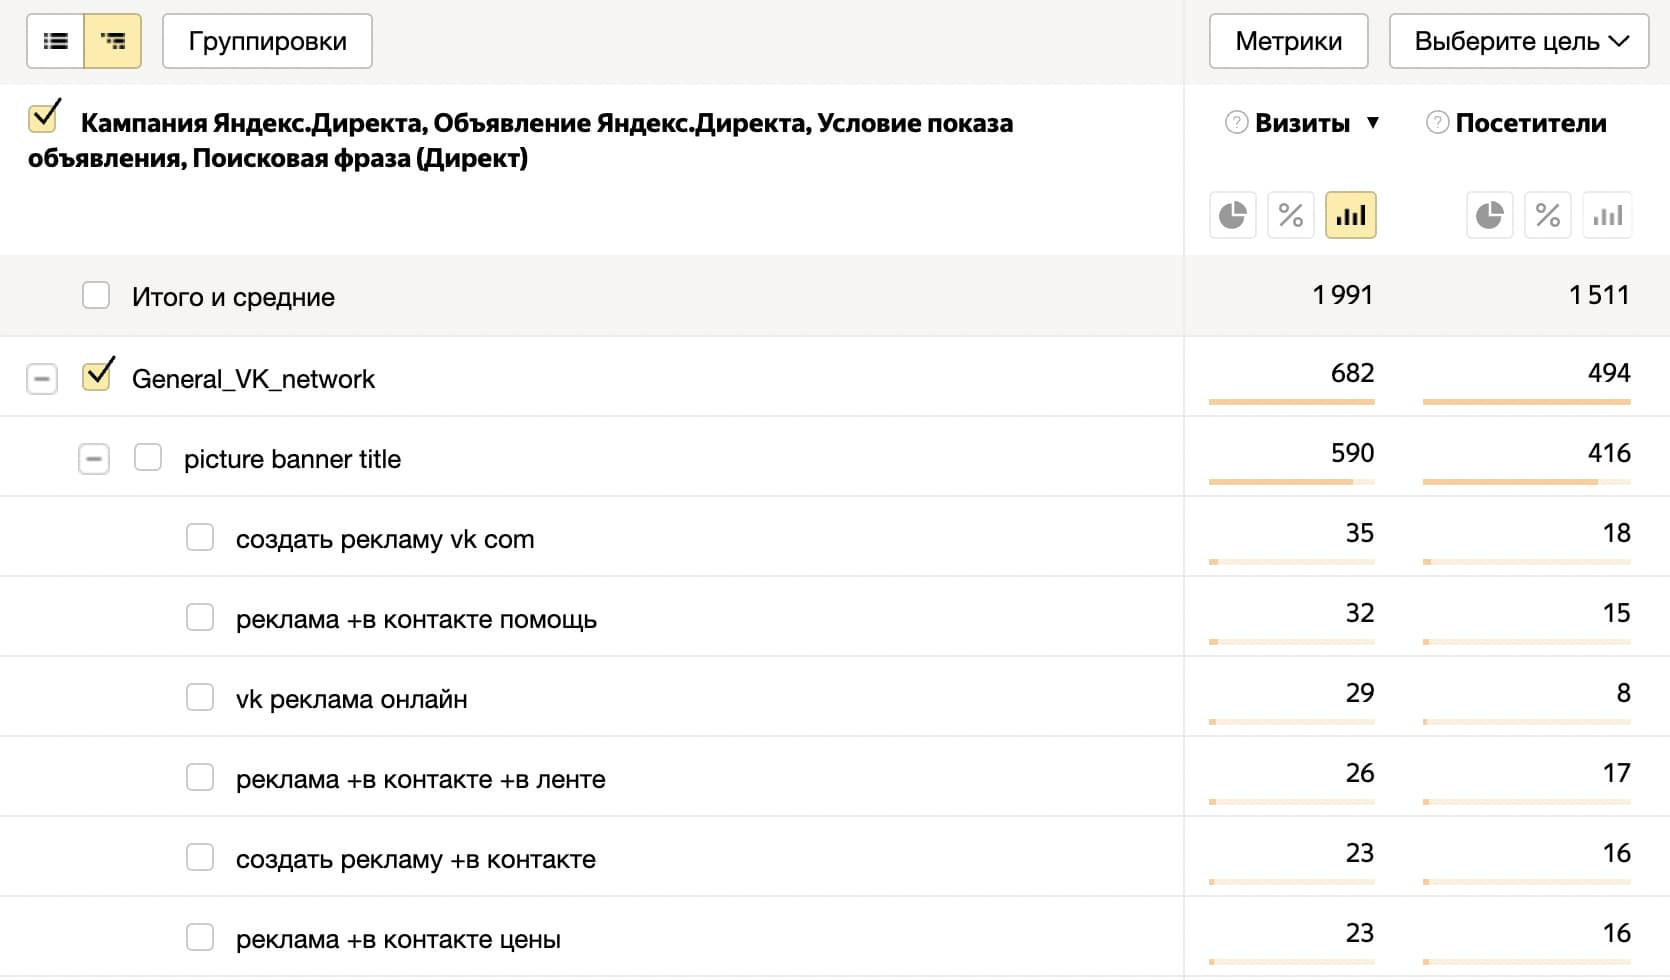Select the picture banner title ad
The width and height of the screenshot is (1670, 980).
click(x=292, y=459)
